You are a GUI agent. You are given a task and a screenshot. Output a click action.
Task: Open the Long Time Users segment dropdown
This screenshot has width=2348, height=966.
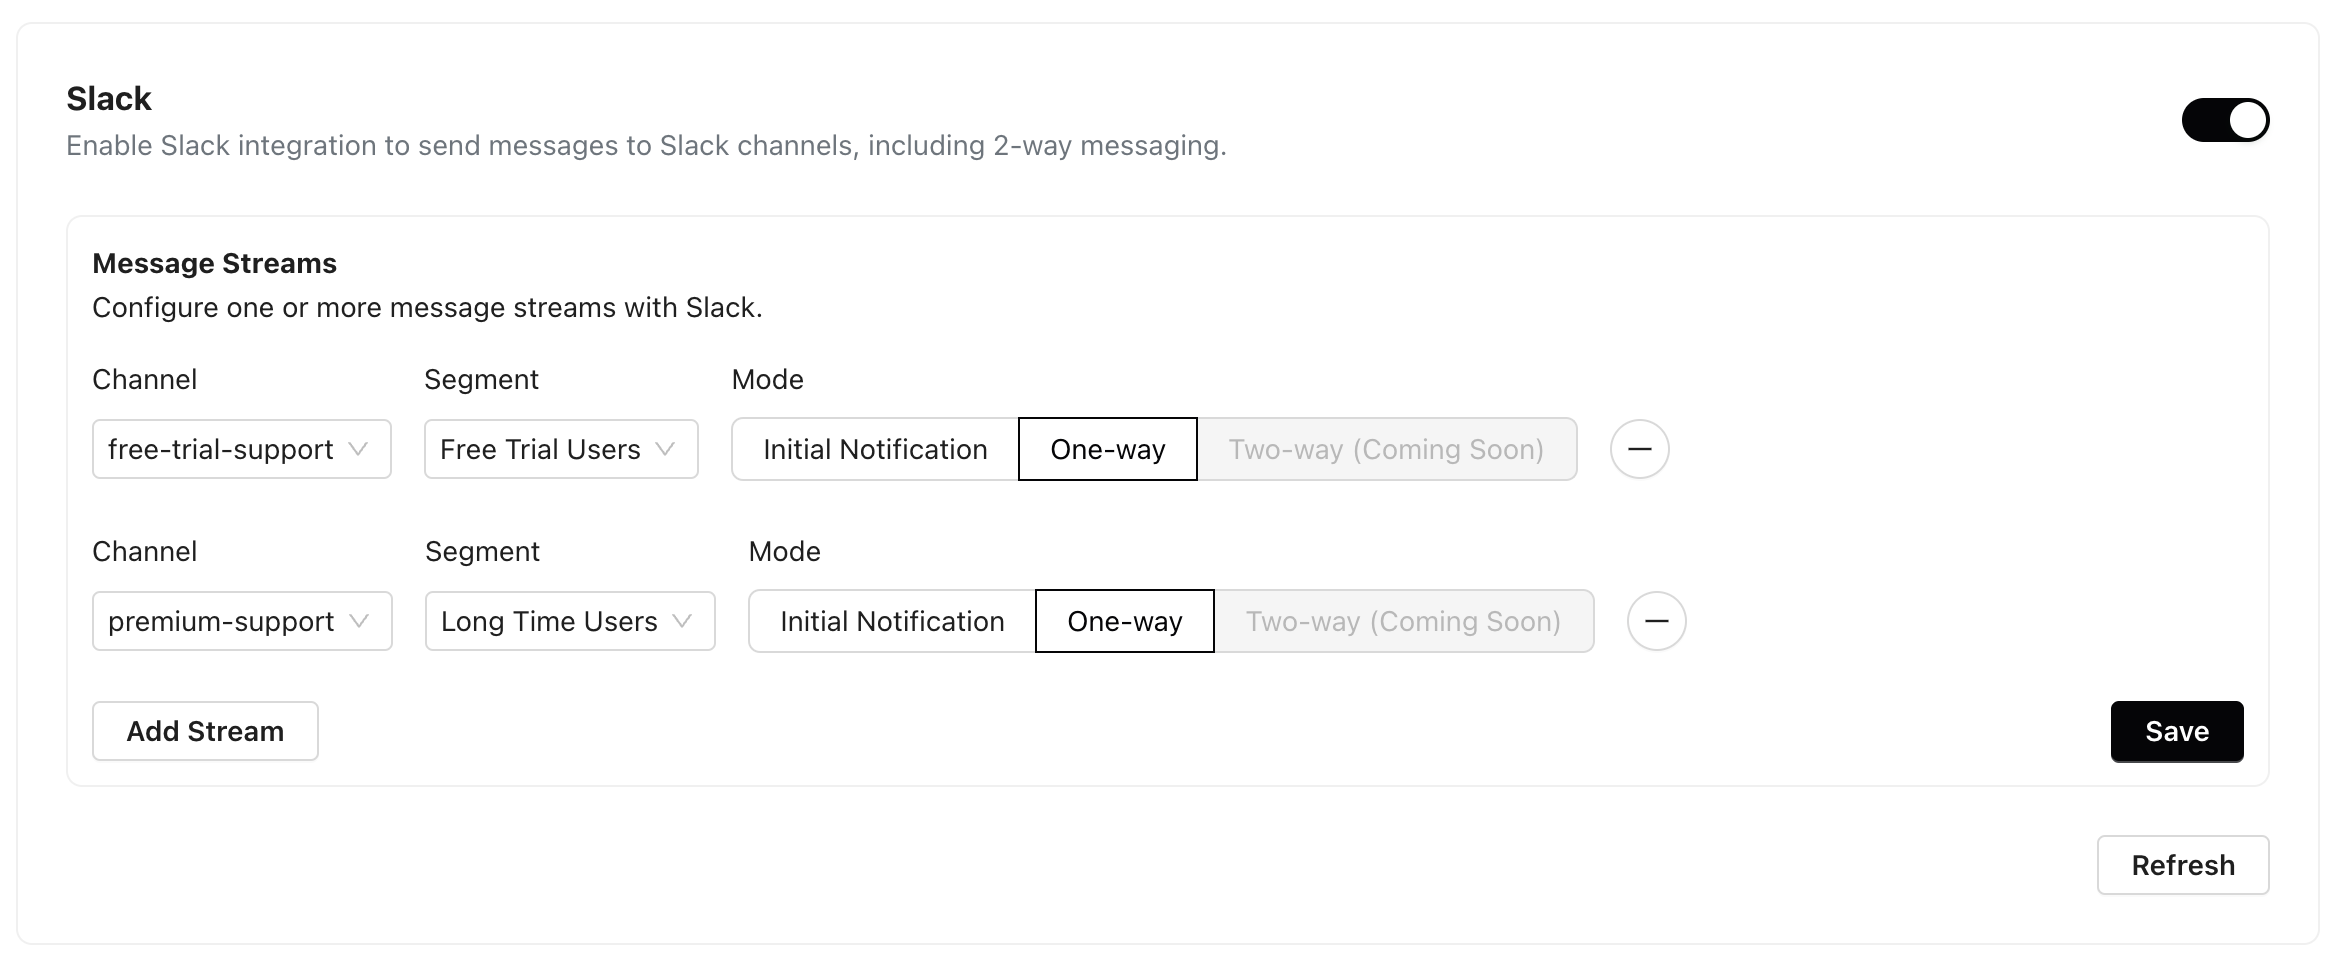pyautogui.click(x=570, y=621)
